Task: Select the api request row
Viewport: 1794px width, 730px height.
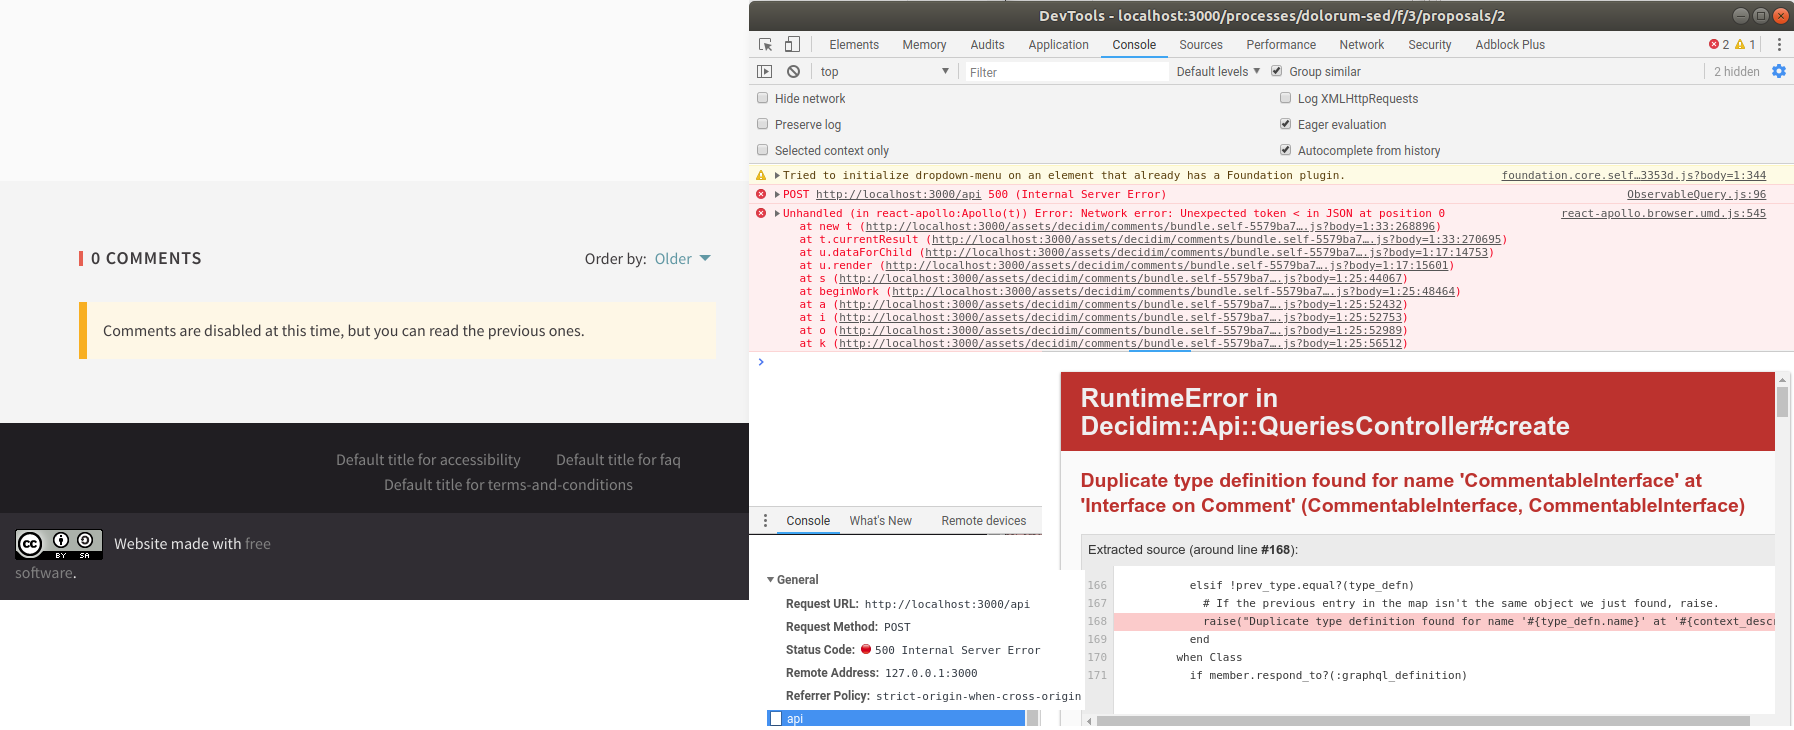Action: [x=896, y=718]
